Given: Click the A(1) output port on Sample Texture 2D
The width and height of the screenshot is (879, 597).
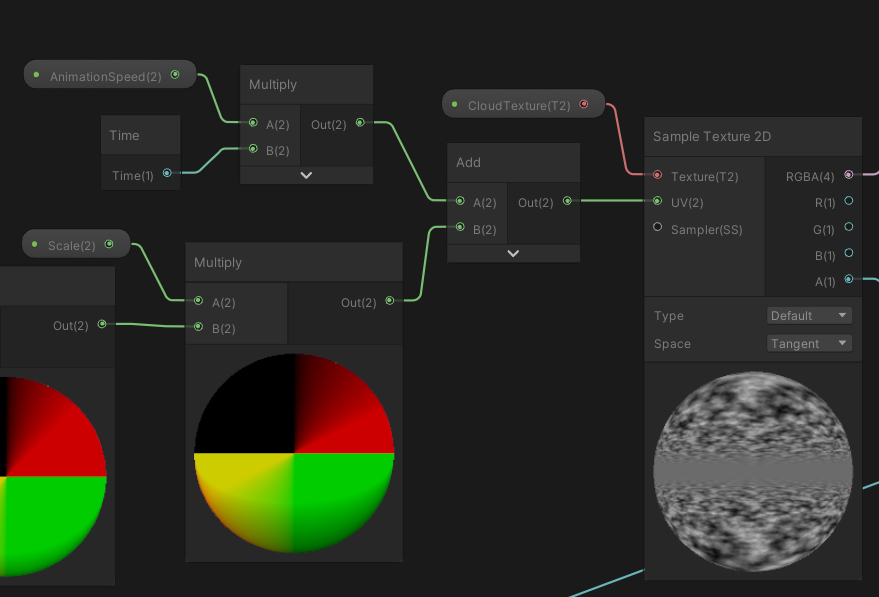Looking at the screenshot, I should coord(849,281).
